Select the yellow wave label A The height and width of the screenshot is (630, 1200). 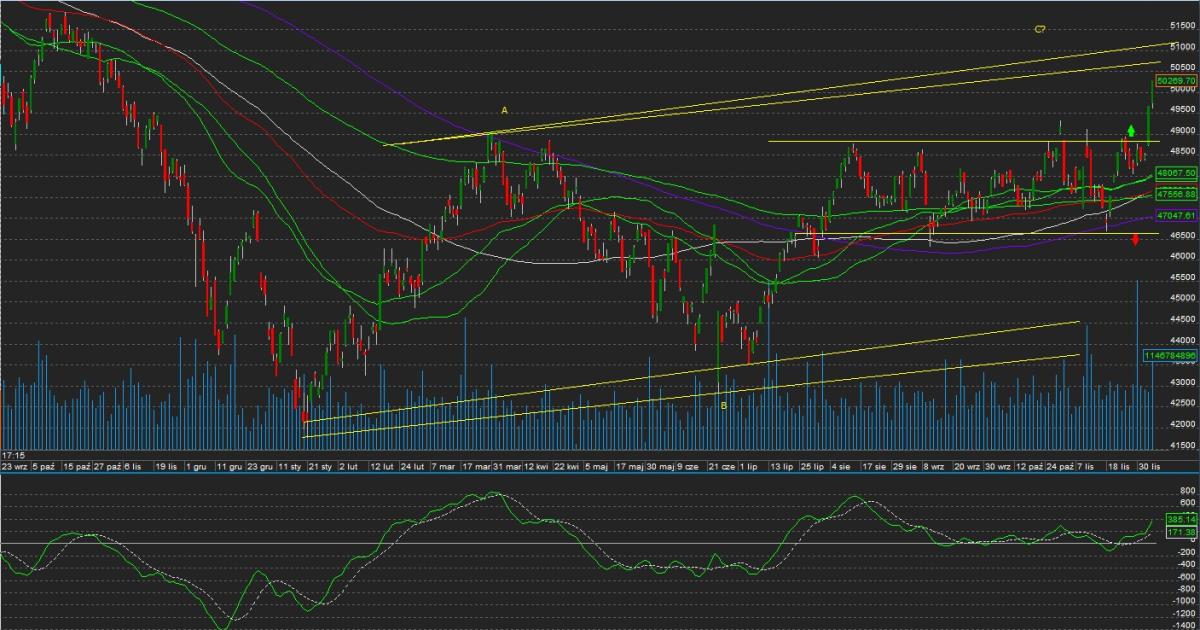click(x=505, y=110)
